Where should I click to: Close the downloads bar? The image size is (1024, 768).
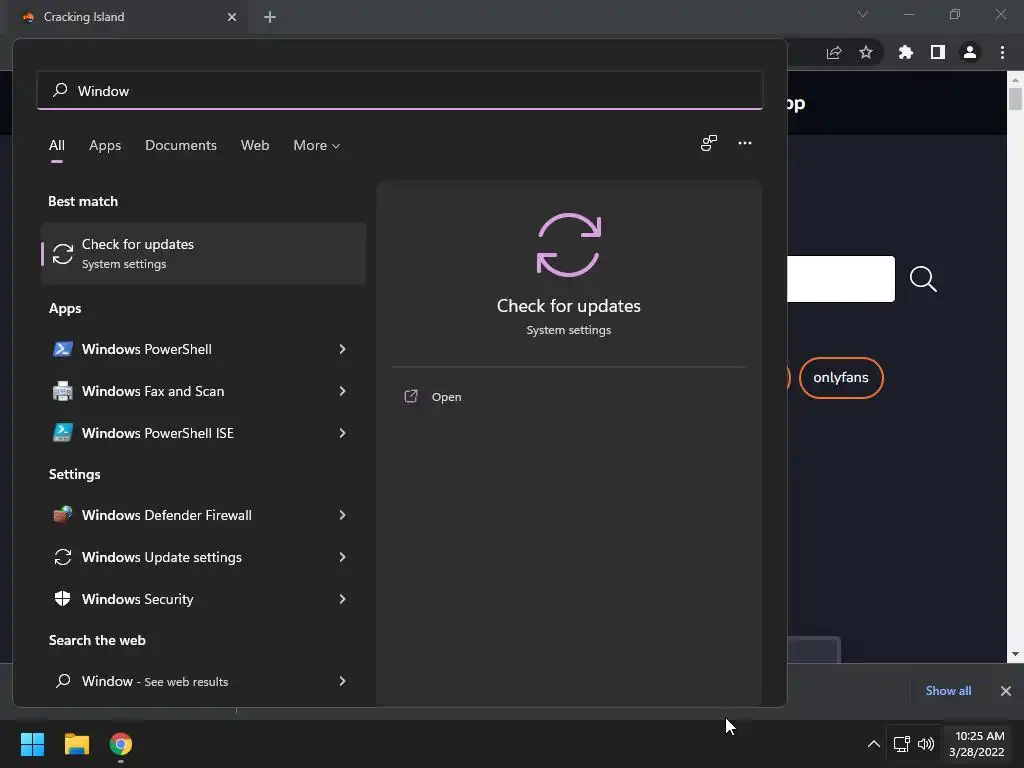pos(1005,690)
